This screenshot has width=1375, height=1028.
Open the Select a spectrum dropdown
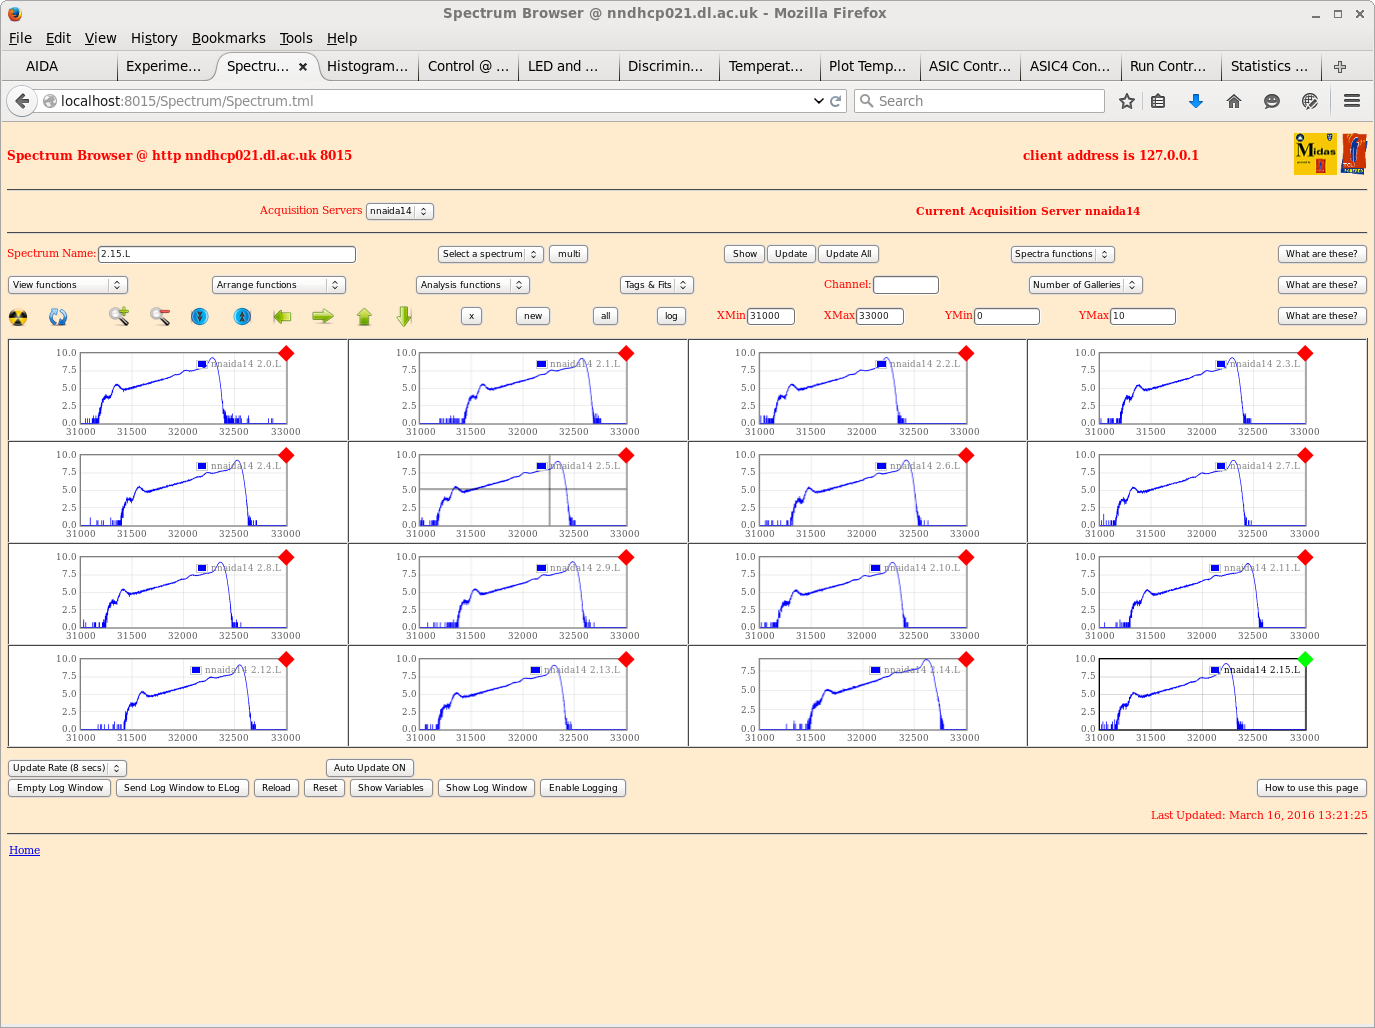(x=491, y=254)
